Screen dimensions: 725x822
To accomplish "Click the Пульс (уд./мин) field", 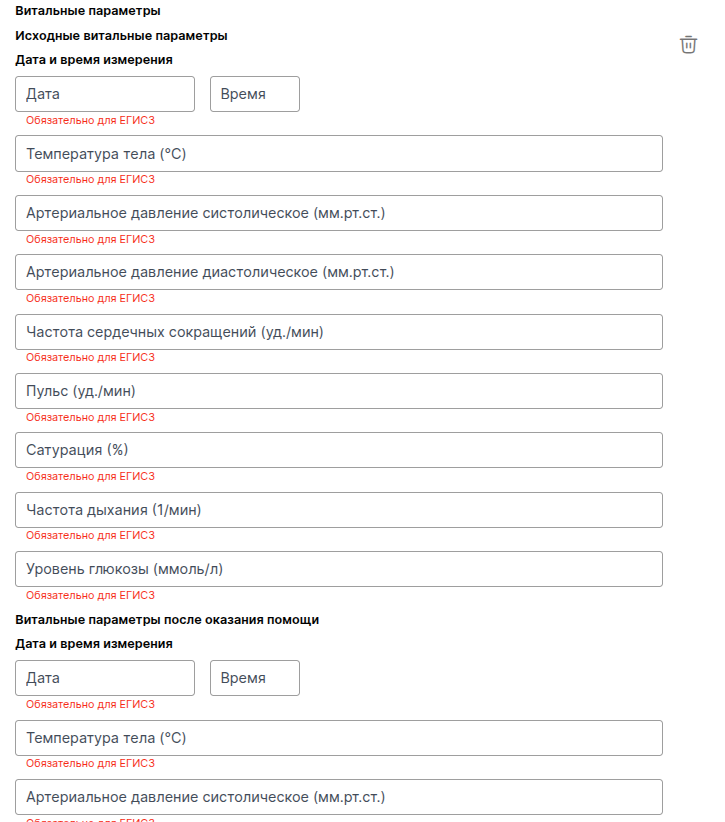I will pyautogui.click(x=339, y=391).
